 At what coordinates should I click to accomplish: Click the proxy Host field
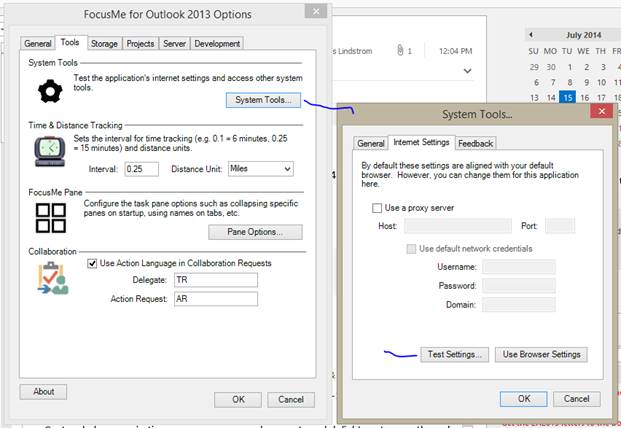pyautogui.click(x=458, y=226)
